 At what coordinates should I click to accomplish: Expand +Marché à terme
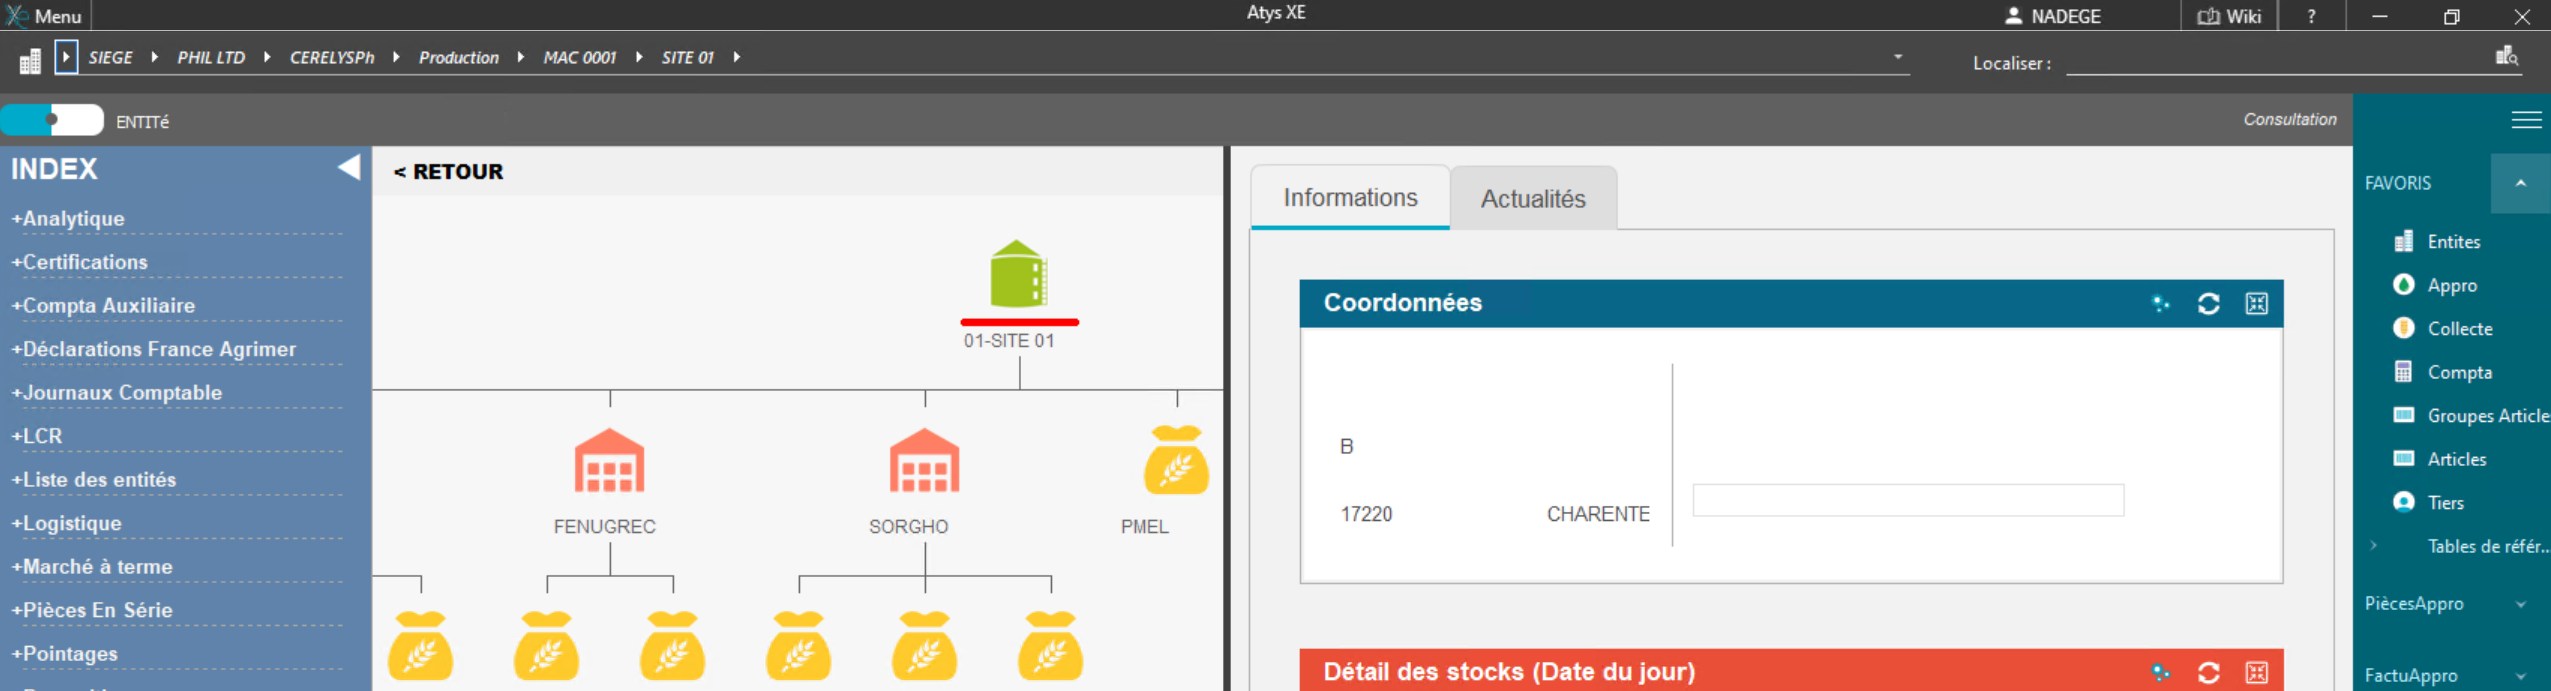click(x=92, y=566)
